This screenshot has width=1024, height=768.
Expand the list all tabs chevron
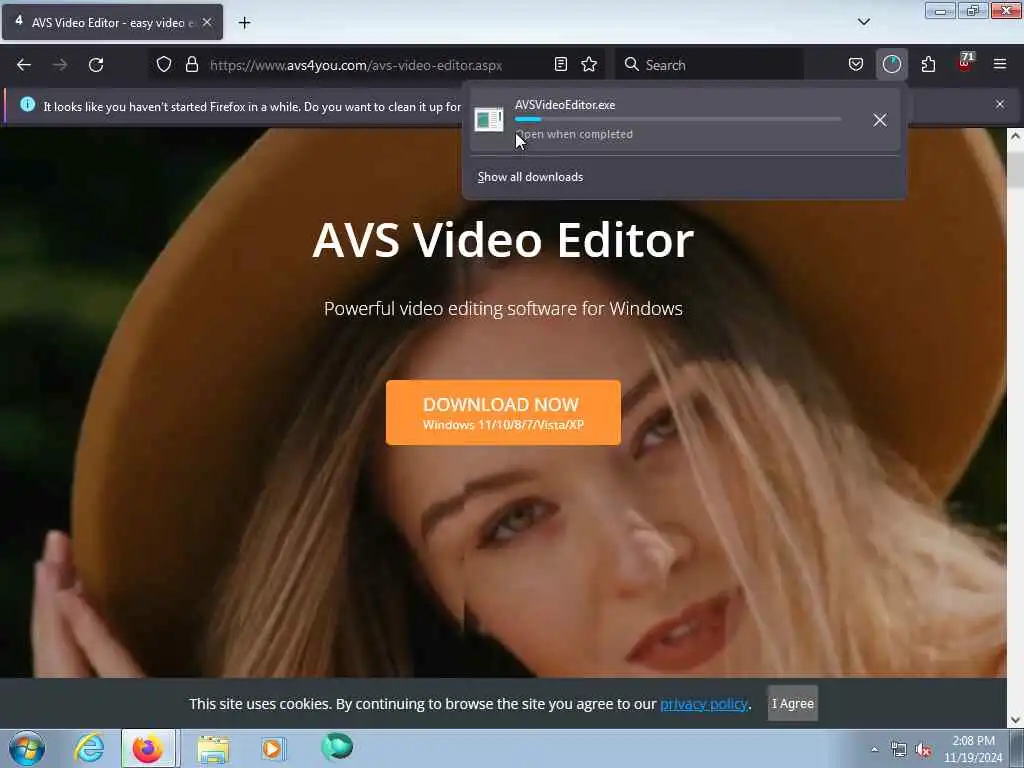coord(863,22)
